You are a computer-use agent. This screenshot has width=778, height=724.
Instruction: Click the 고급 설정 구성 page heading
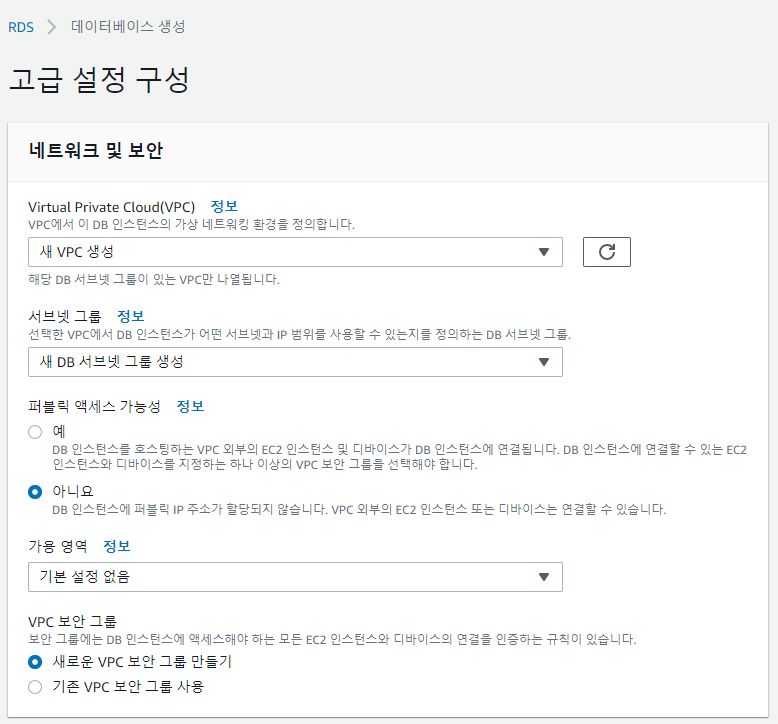(x=99, y=79)
